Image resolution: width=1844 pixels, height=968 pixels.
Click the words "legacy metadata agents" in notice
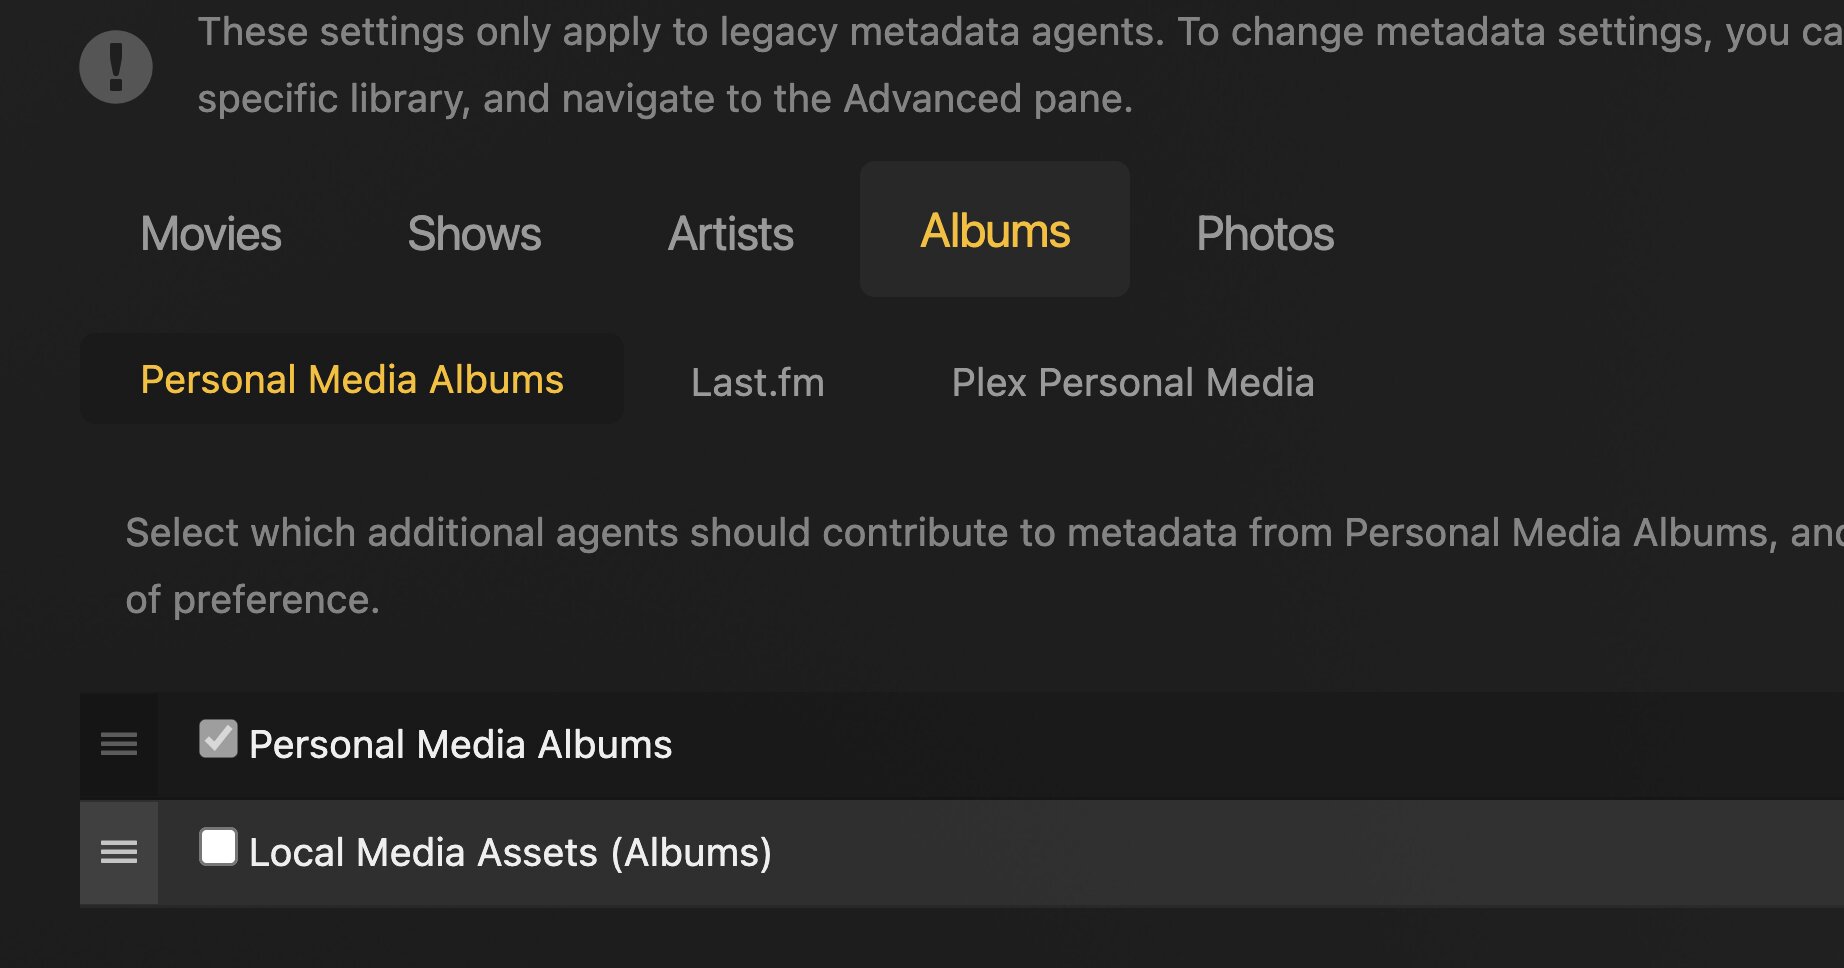(x=942, y=32)
